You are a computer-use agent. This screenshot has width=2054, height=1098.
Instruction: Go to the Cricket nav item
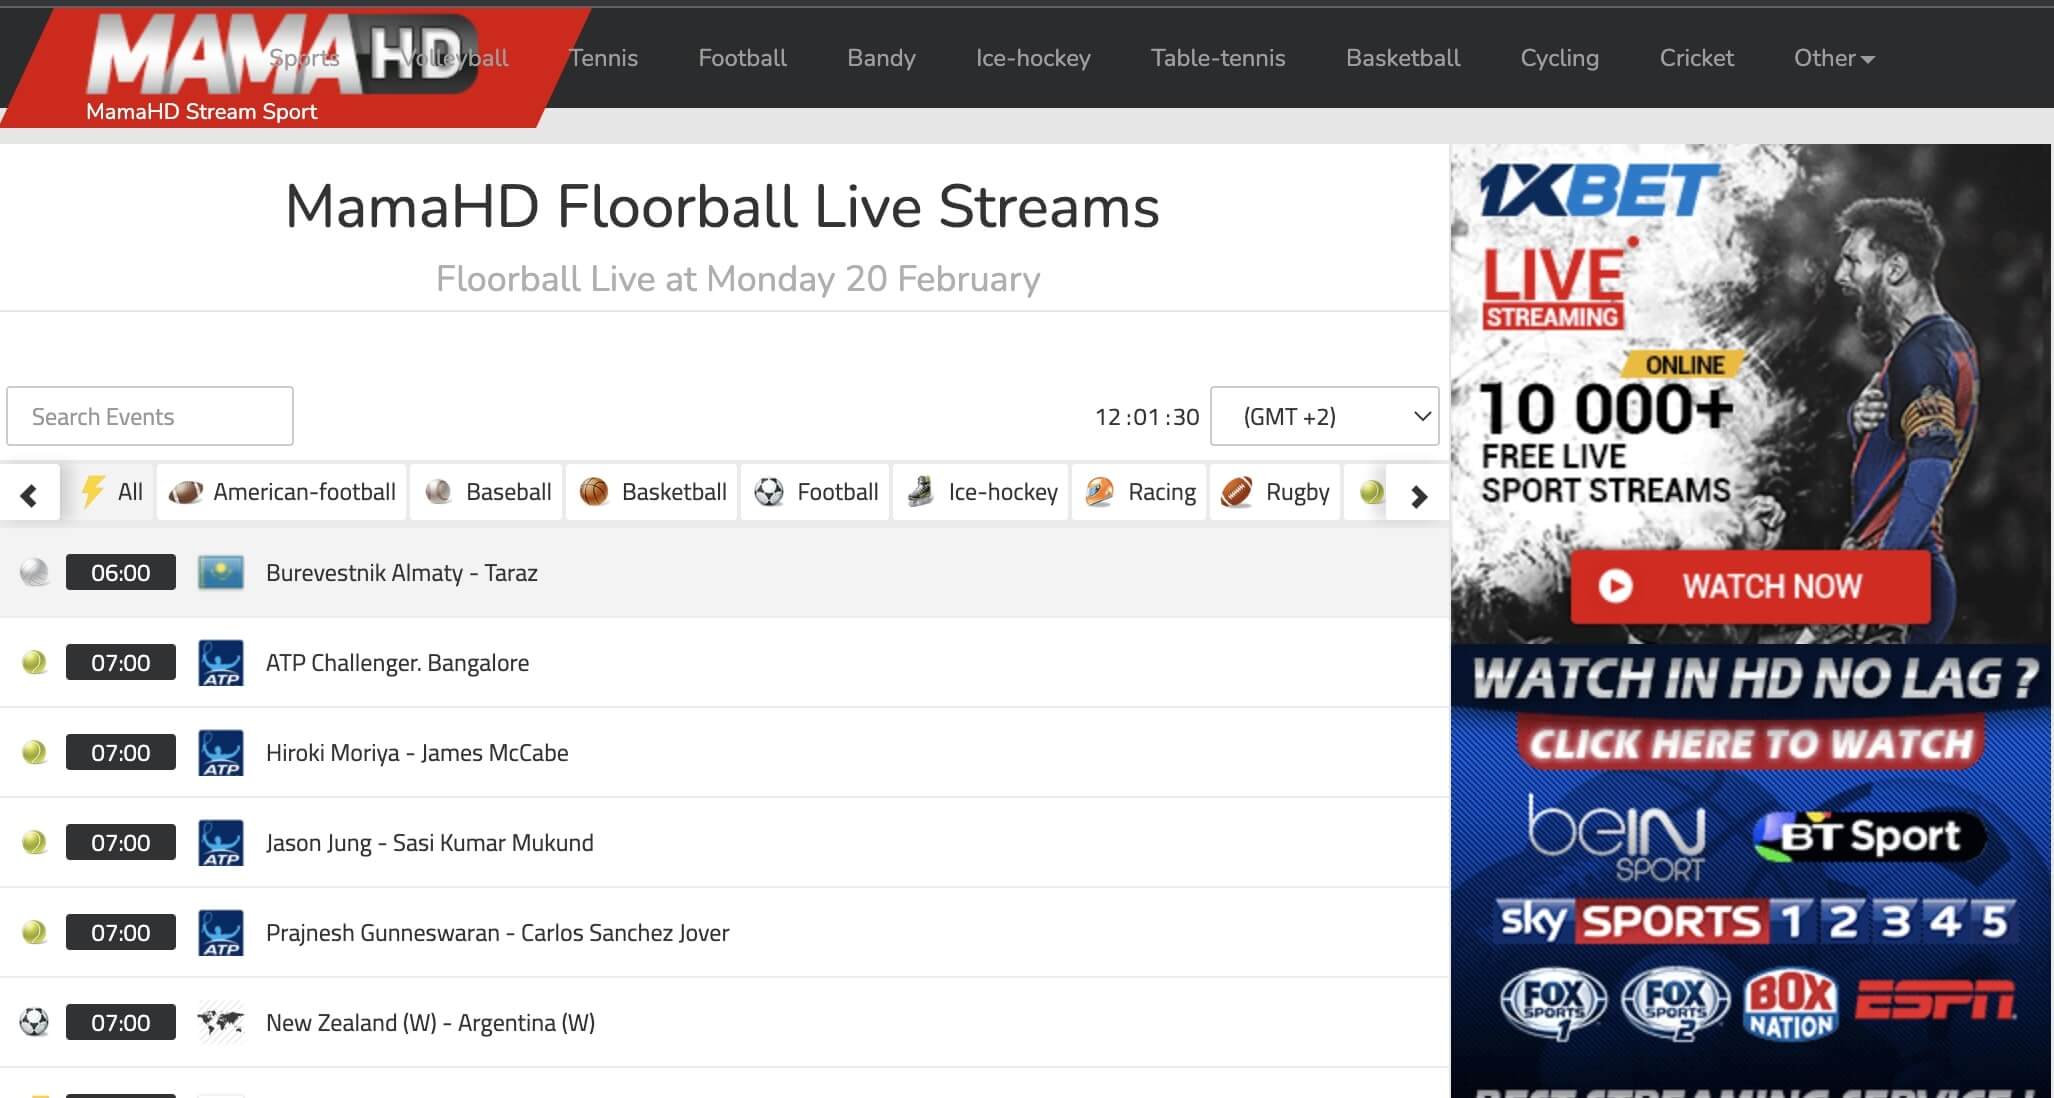tap(1696, 58)
